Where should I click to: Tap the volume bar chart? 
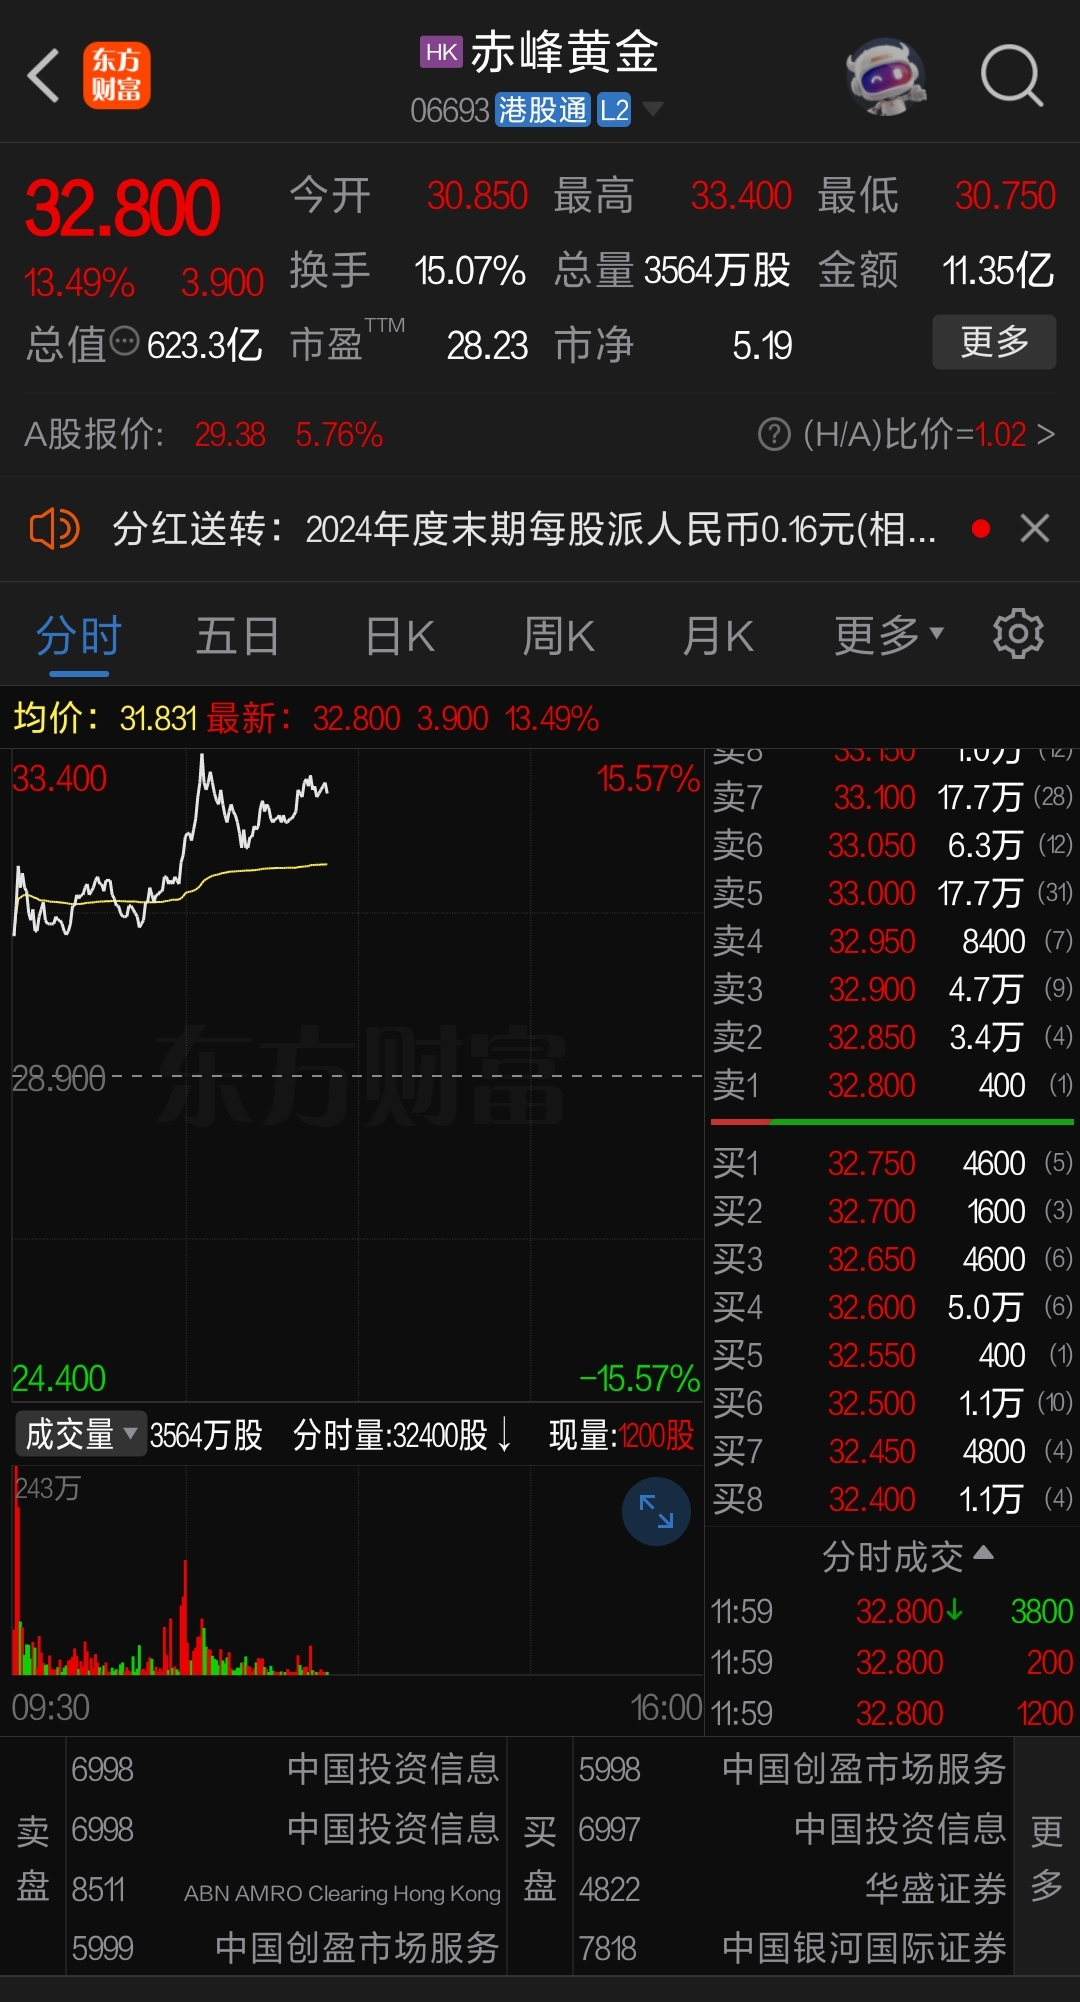click(357, 1570)
